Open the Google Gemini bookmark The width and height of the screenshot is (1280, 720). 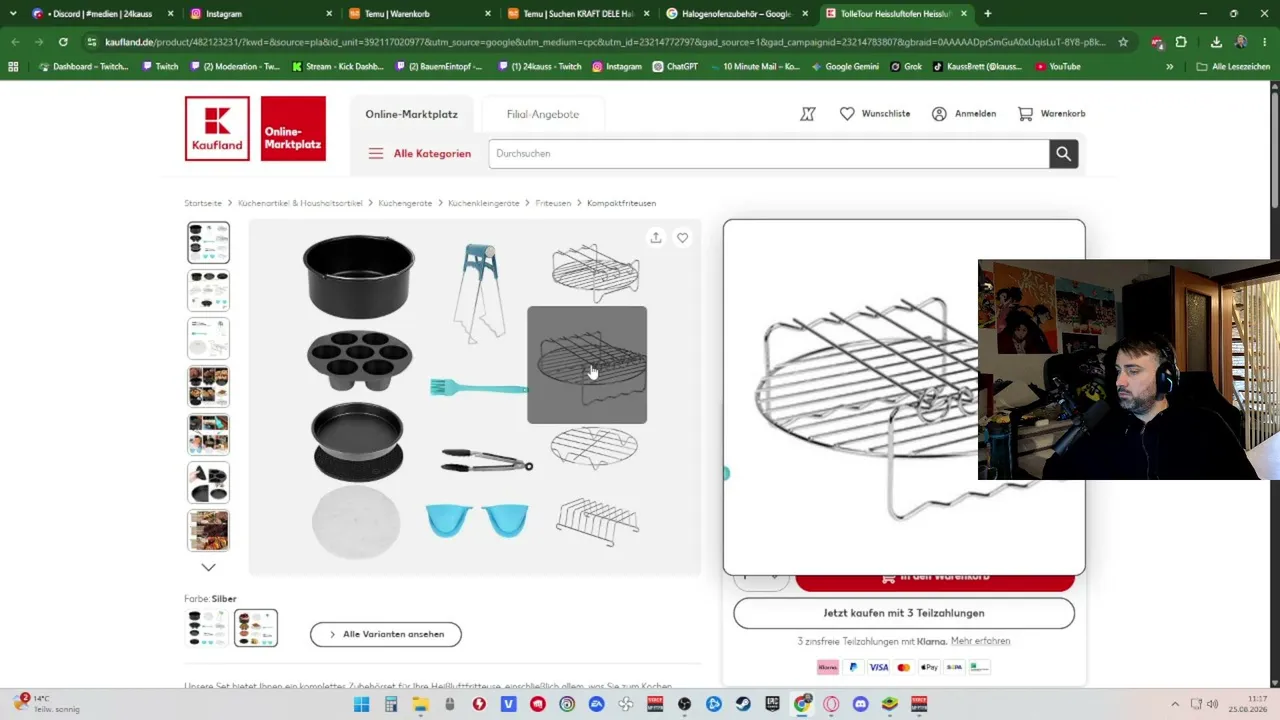click(844, 67)
